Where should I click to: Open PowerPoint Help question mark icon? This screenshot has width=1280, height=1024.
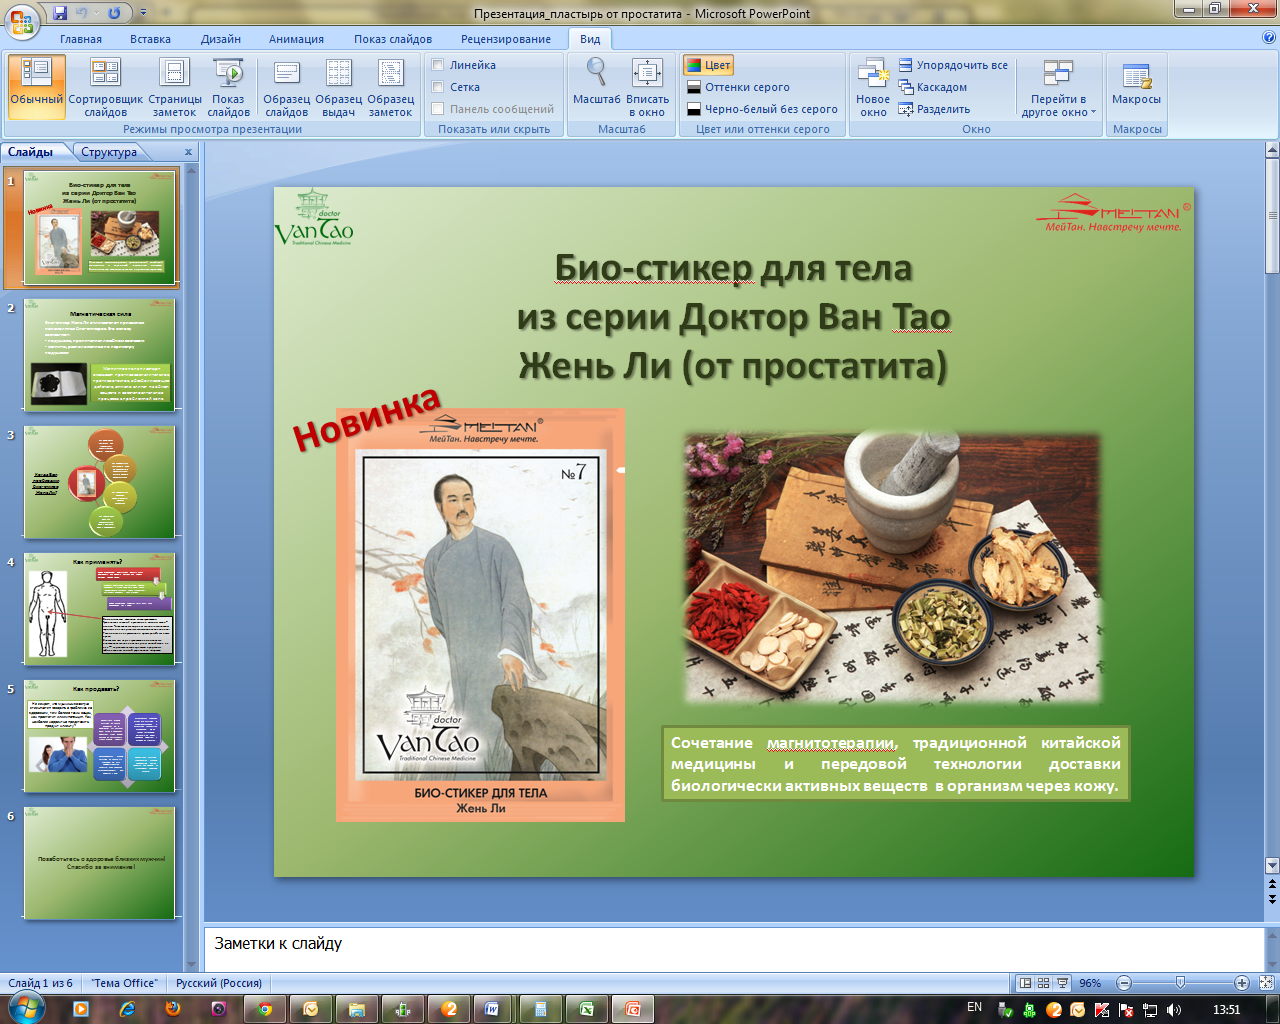[x=1269, y=38]
